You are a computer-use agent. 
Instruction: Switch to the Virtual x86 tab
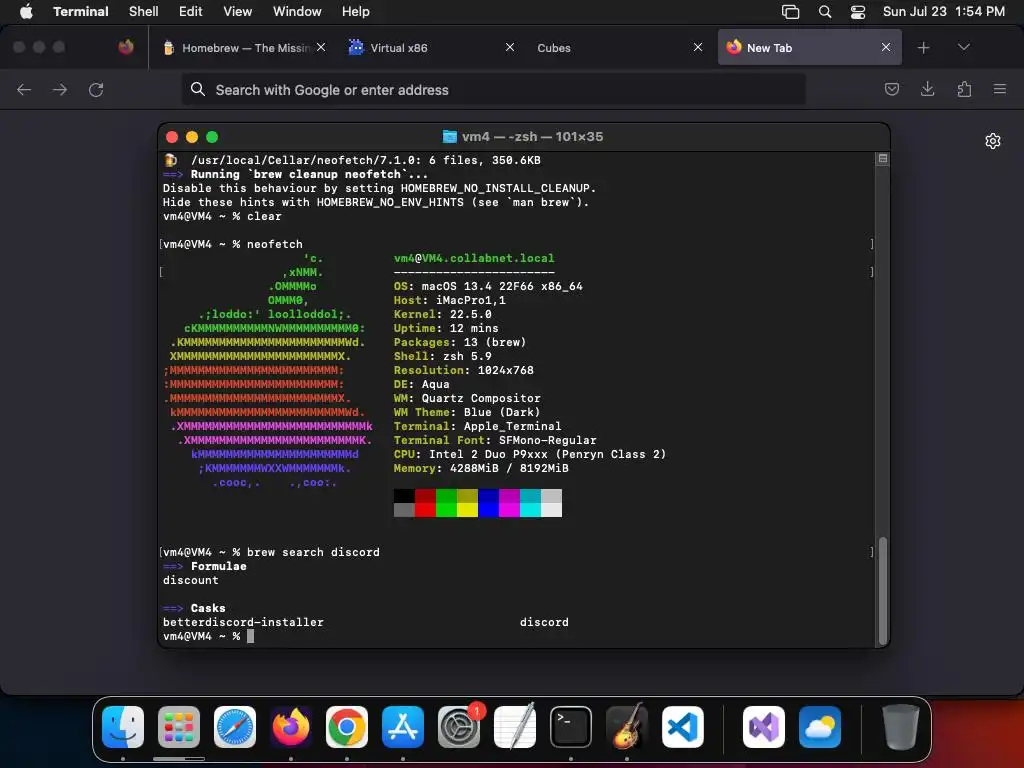click(x=432, y=48)
